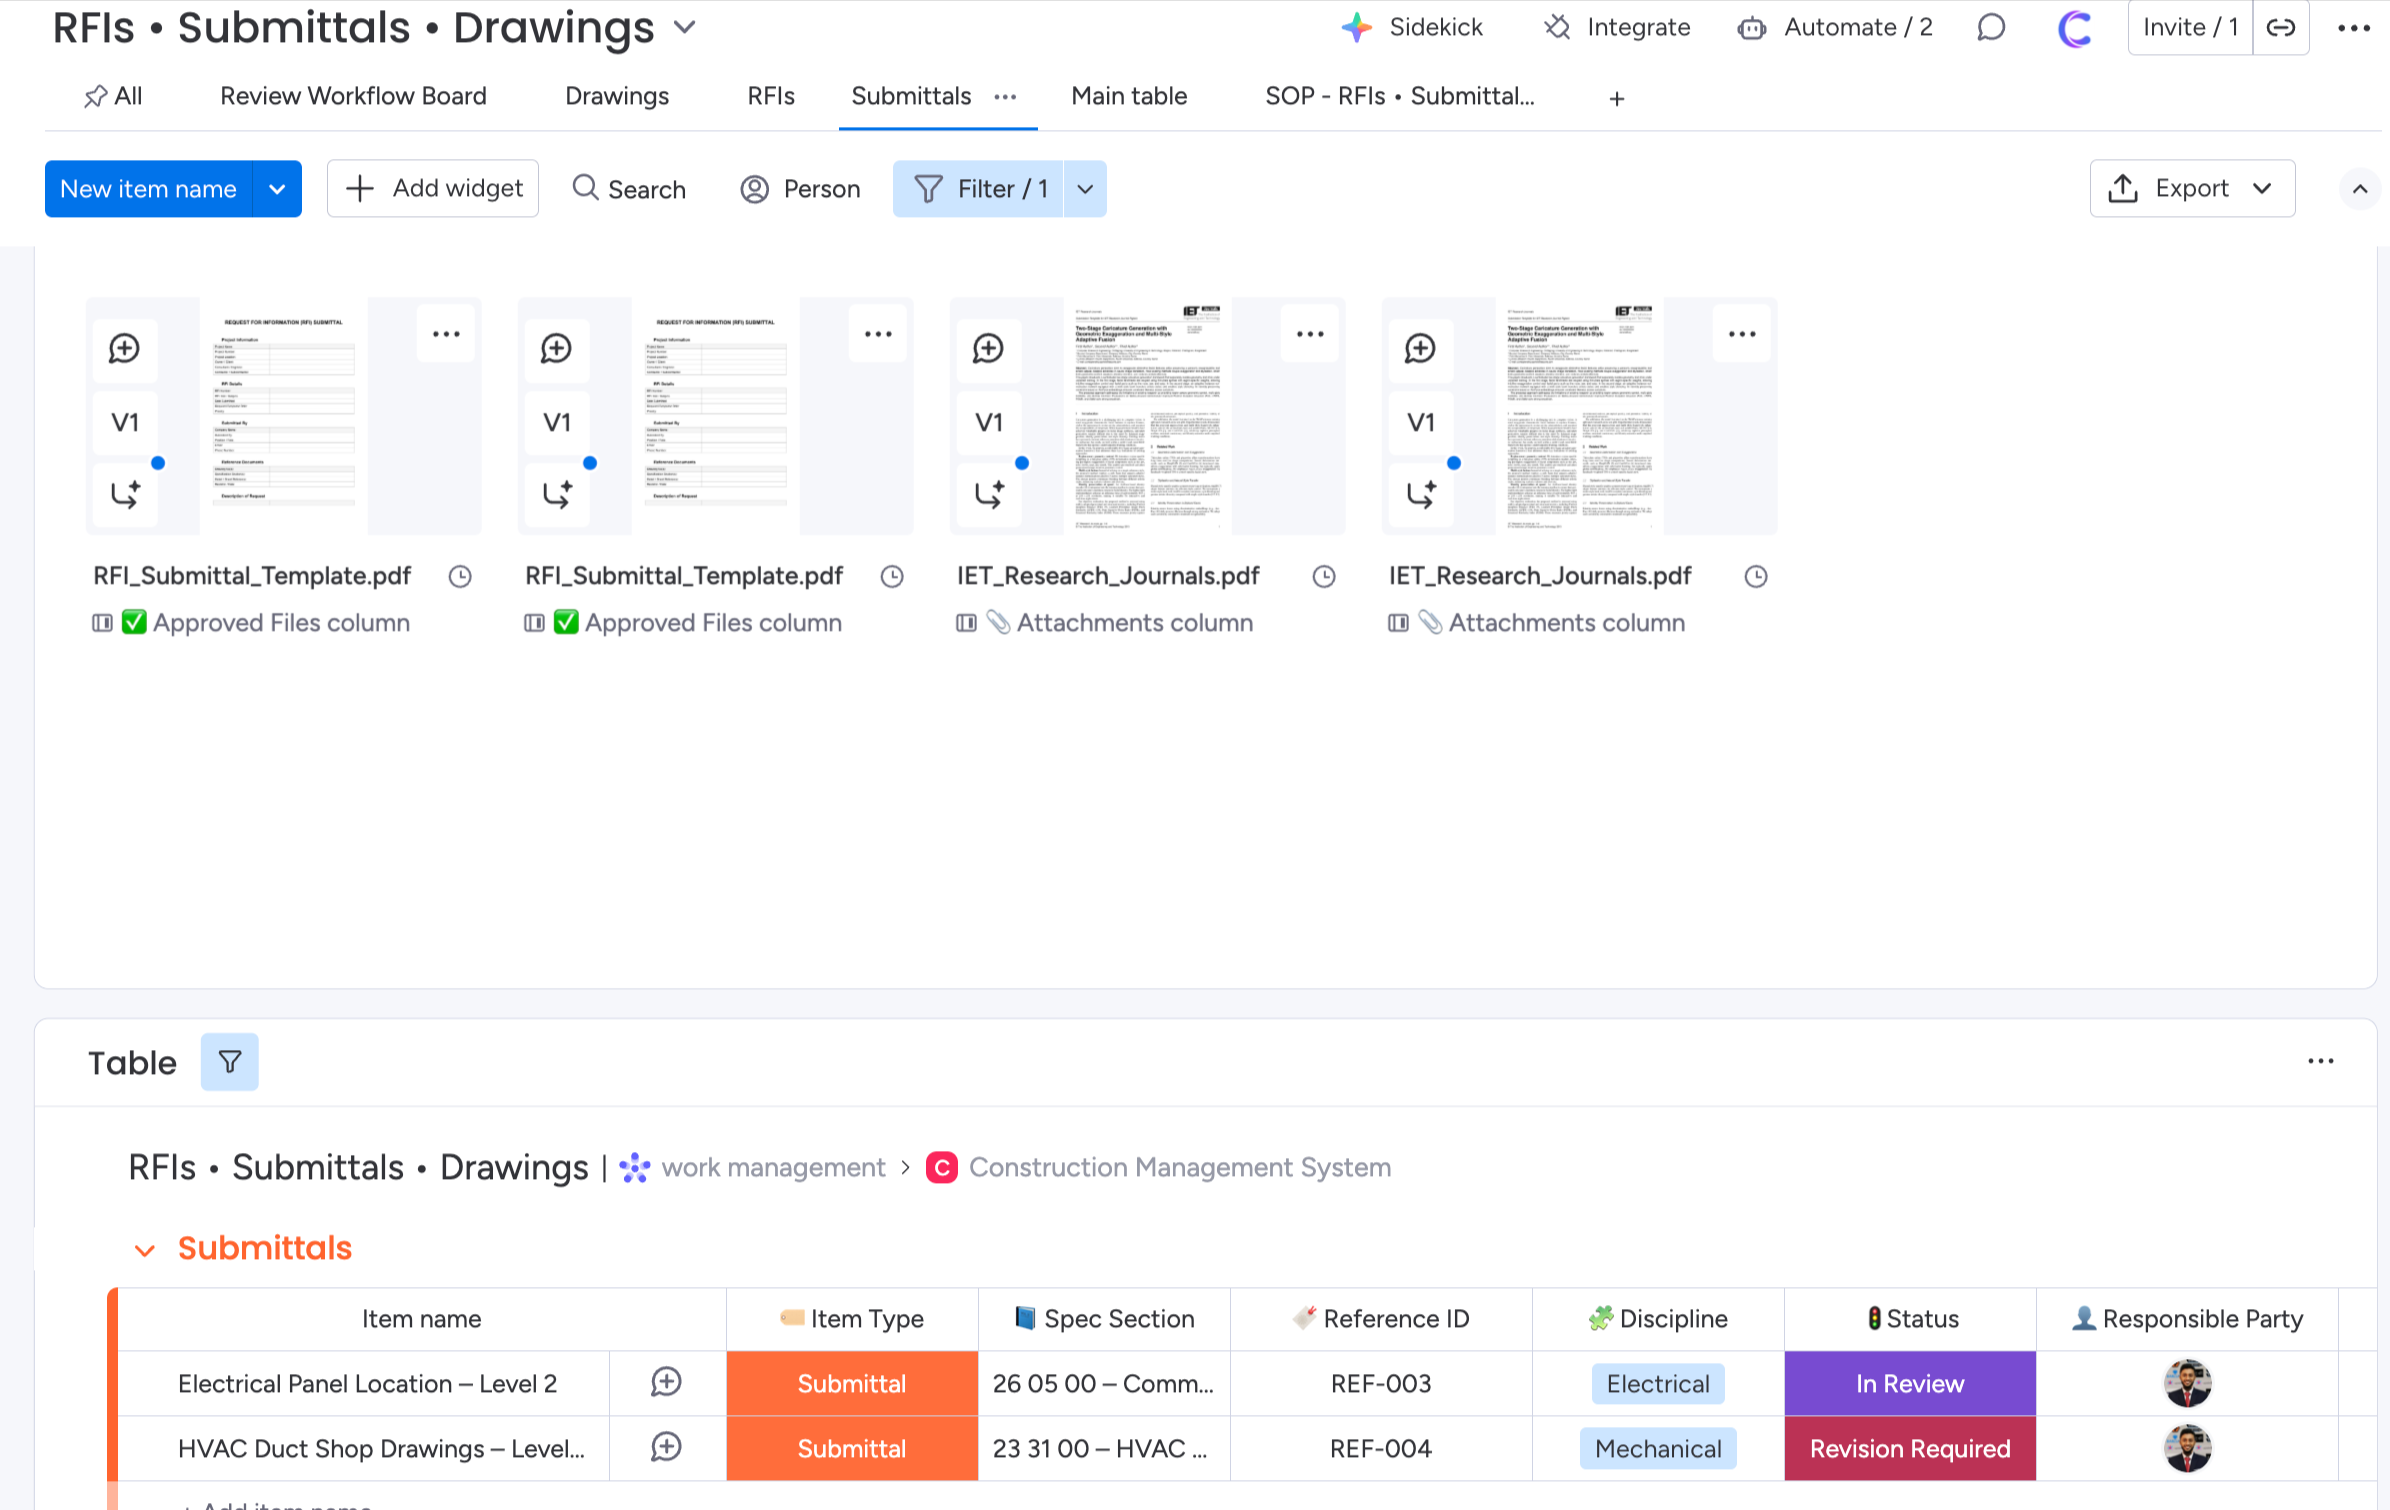Open the second RFI_Submittal_Template.pdf thumbnail
2390x1510 pixels.
[x=715, y=415]
